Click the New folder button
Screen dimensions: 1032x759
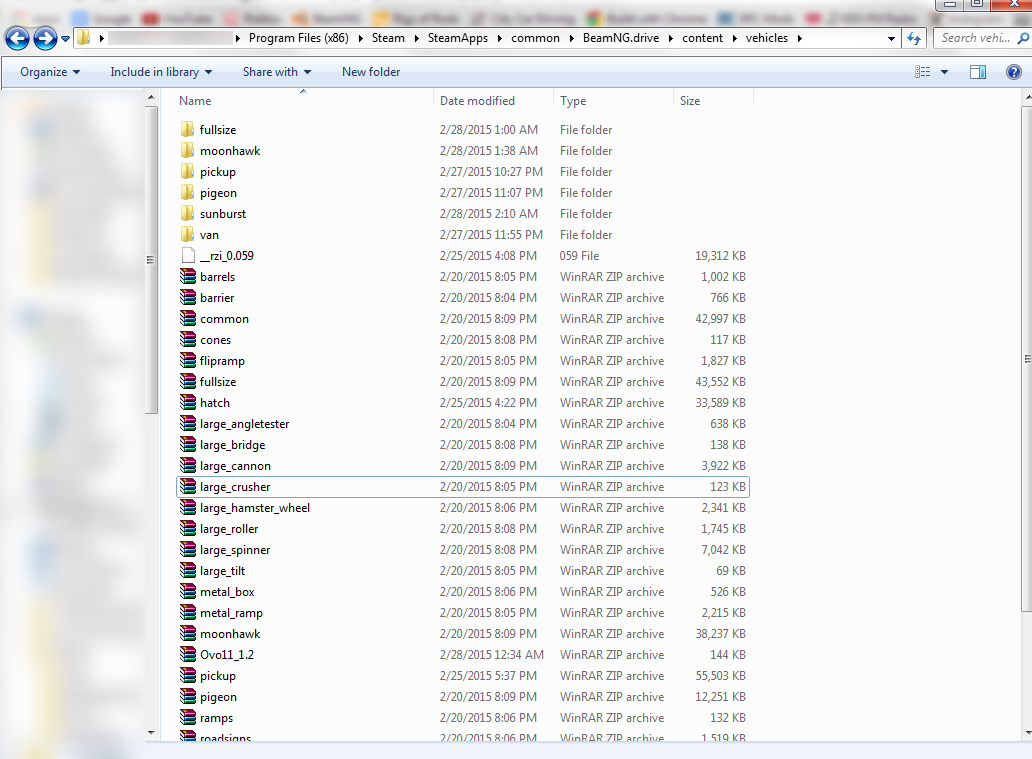click(x=371, y=72)
